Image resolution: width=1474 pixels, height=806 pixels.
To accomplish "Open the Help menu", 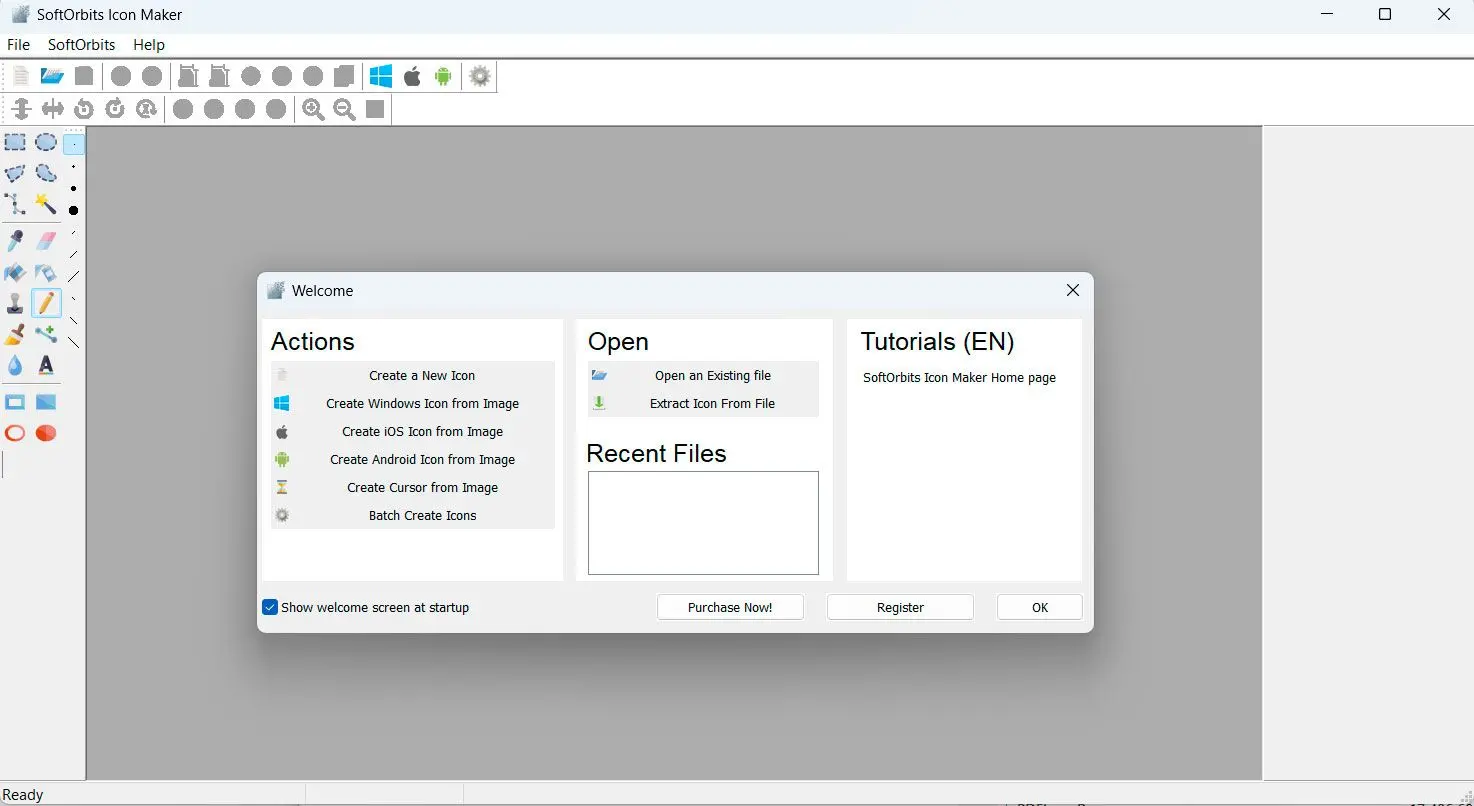I will 149,45.
